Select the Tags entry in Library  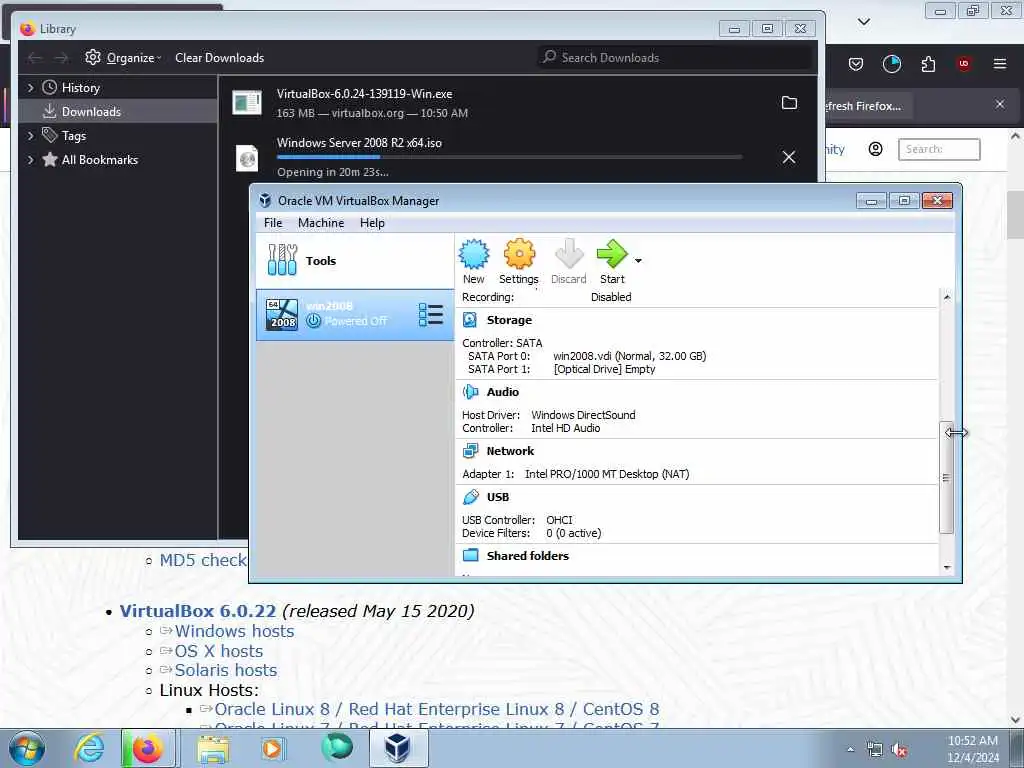(74, 136)
